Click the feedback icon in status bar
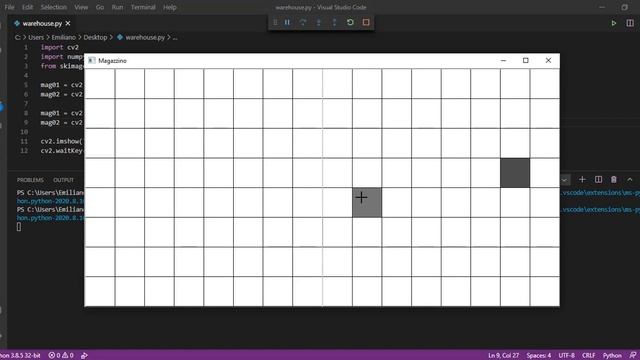The image size is (640, 360). [632, 356]
